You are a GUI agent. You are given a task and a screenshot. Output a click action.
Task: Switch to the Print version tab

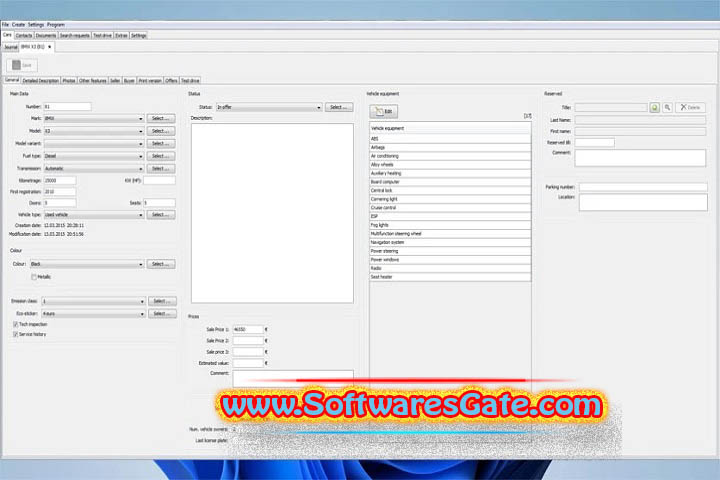coord(150,80)
